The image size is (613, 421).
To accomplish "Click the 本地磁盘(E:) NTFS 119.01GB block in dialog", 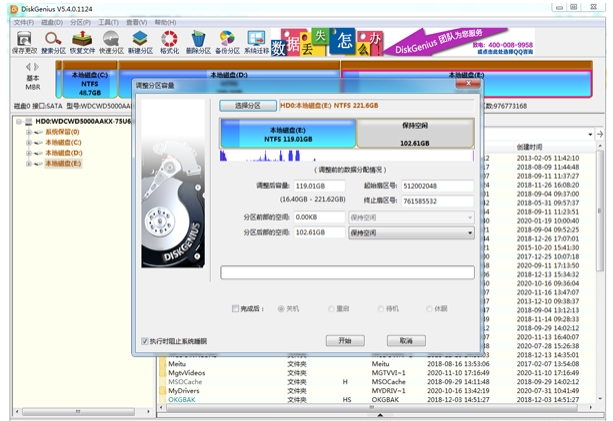I will pos(288,134).
